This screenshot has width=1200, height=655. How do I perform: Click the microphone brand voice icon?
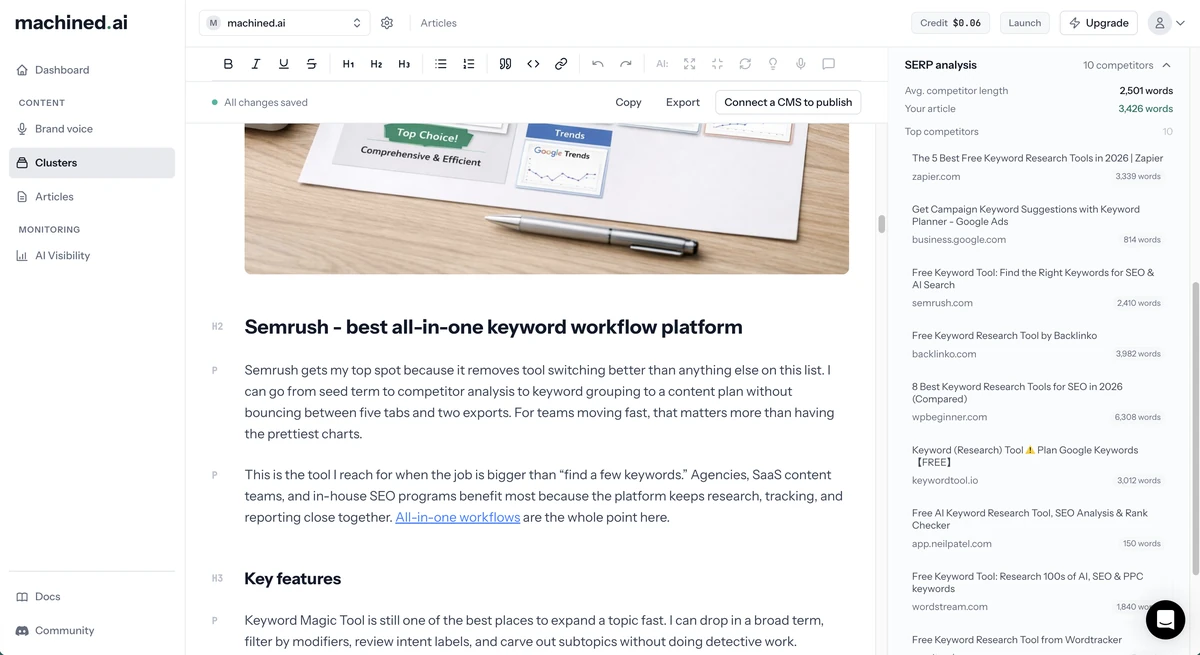[x=801, y=64]
